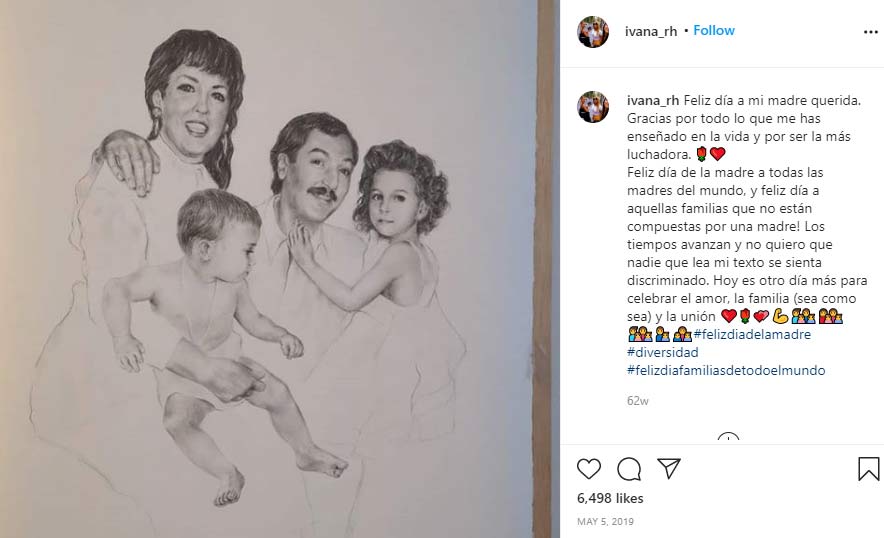View who liked via 6,498 likes

point(610,498)
